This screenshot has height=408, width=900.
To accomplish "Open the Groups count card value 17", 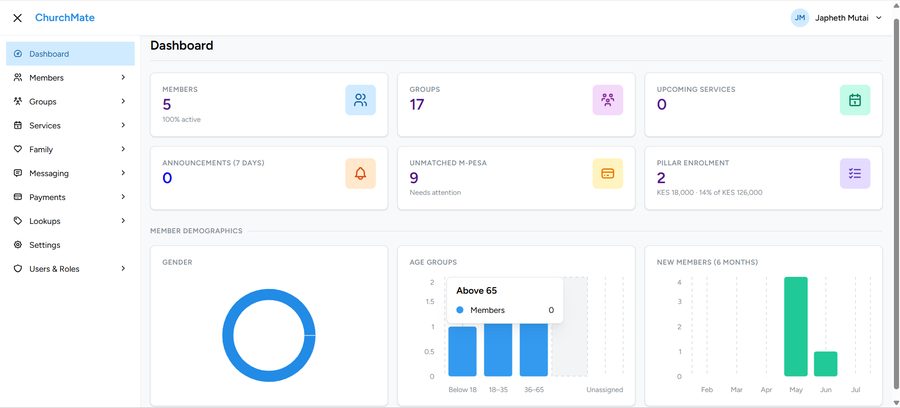I will click(417, 104).
